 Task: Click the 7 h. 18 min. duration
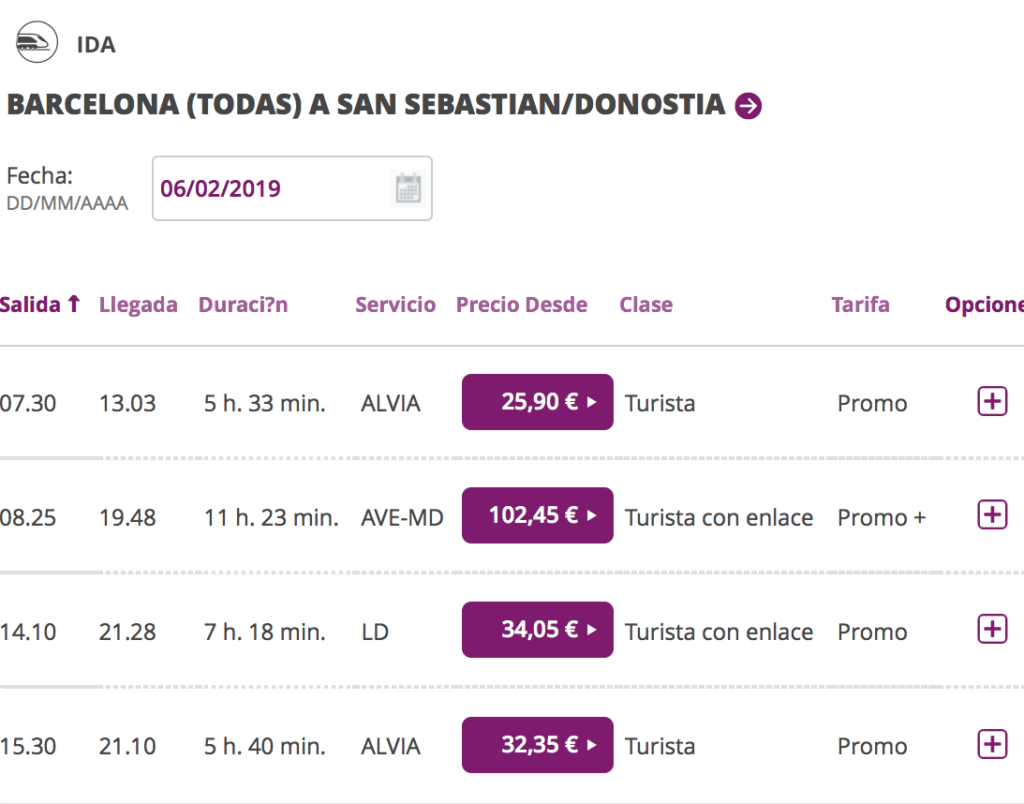[264, 632]
